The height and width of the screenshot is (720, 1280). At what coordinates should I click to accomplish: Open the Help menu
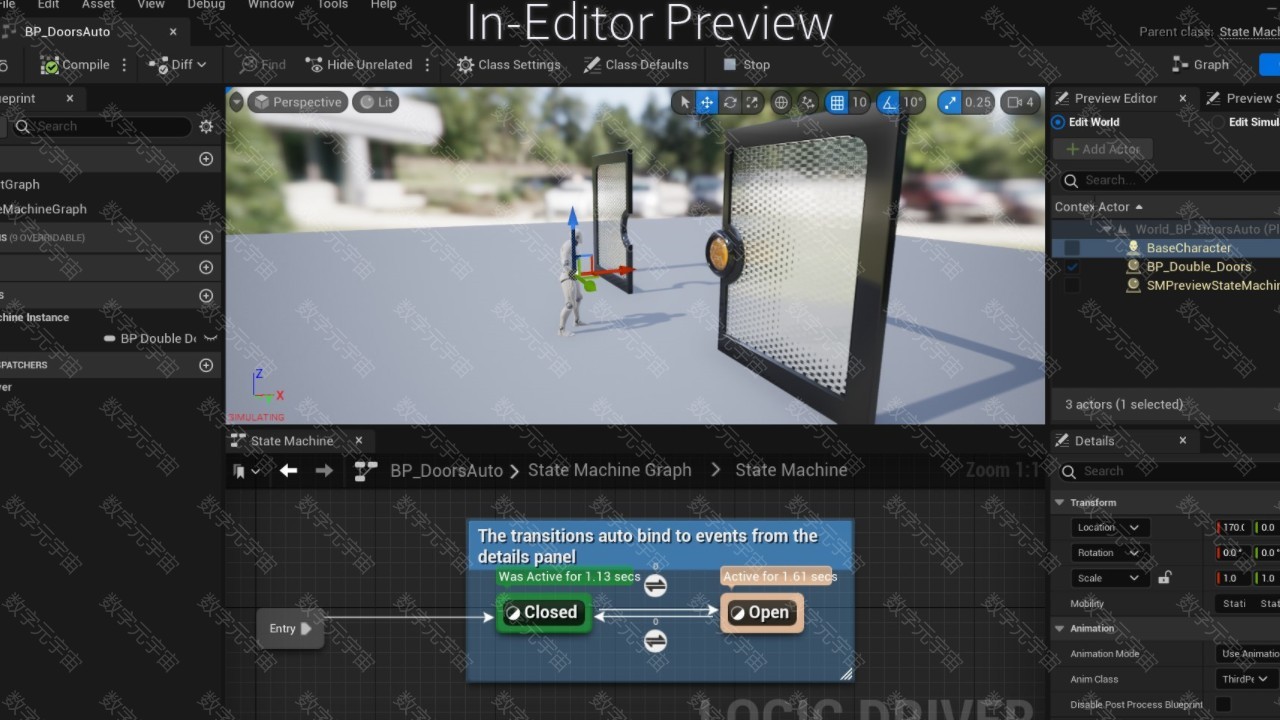click(x=384, y=5)
